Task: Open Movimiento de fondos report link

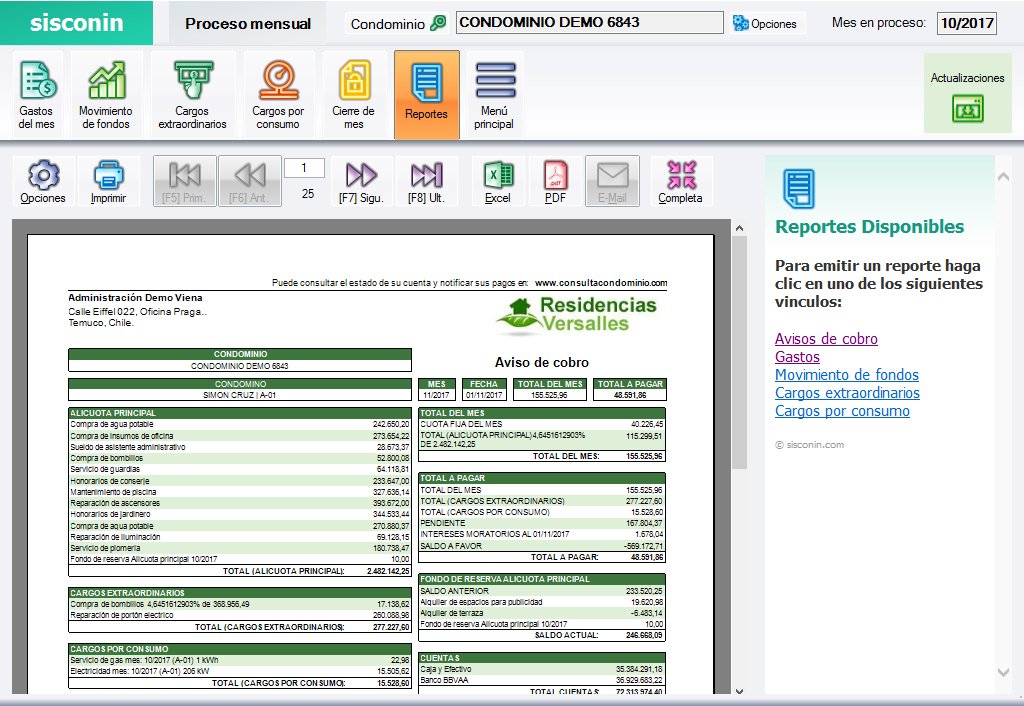Action: pyautogui.click(x=847, y=375)
